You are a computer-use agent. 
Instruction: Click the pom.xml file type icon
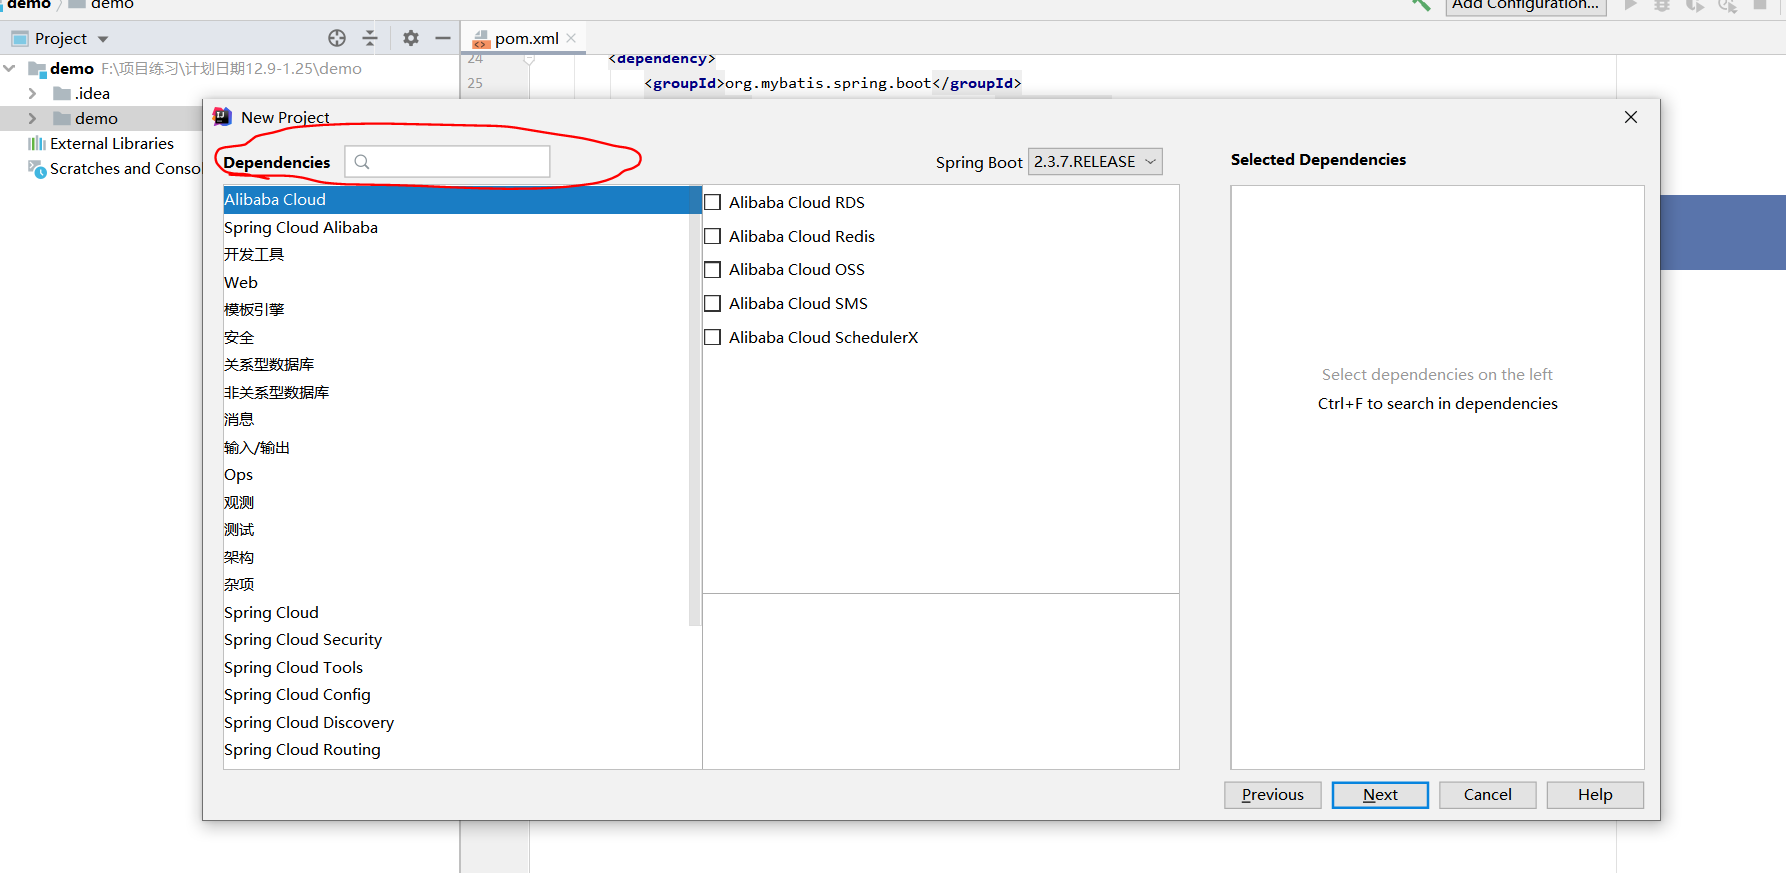click(x=481, y=39)
